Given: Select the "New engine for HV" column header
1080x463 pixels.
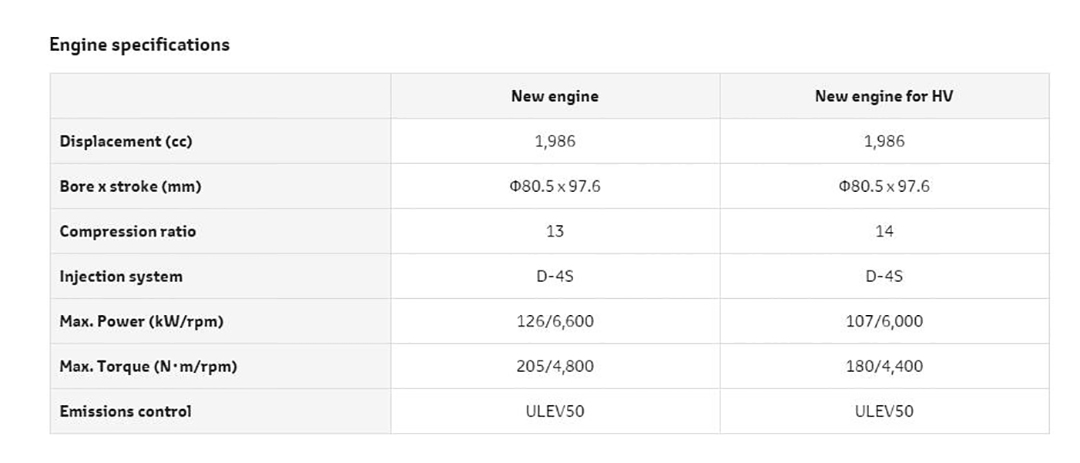Looking at the screenshot, I should [884, 97].
